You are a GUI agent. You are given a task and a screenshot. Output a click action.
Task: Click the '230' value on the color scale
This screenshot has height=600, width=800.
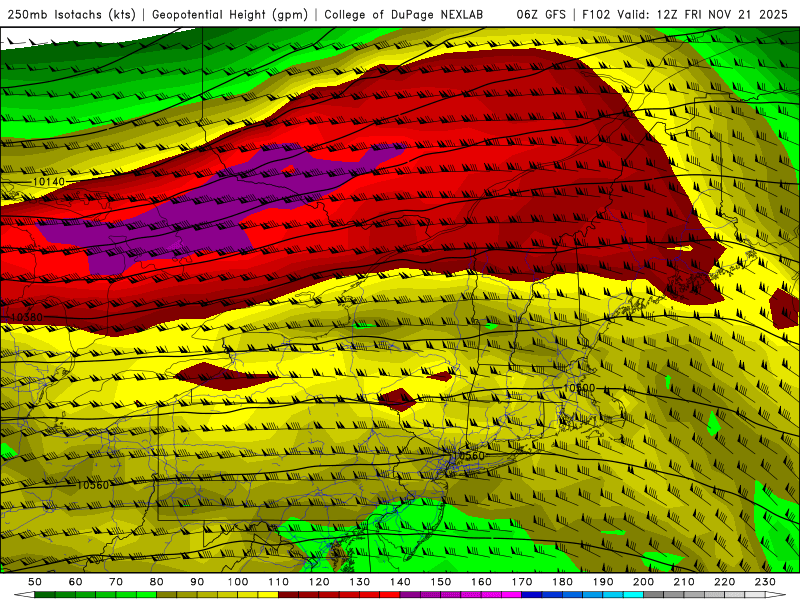(765, 582)
